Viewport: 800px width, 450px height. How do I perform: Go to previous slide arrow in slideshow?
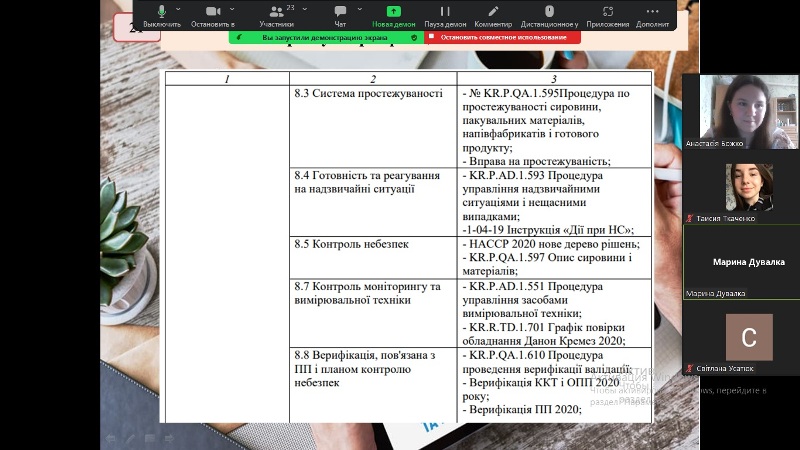[110, 438]
